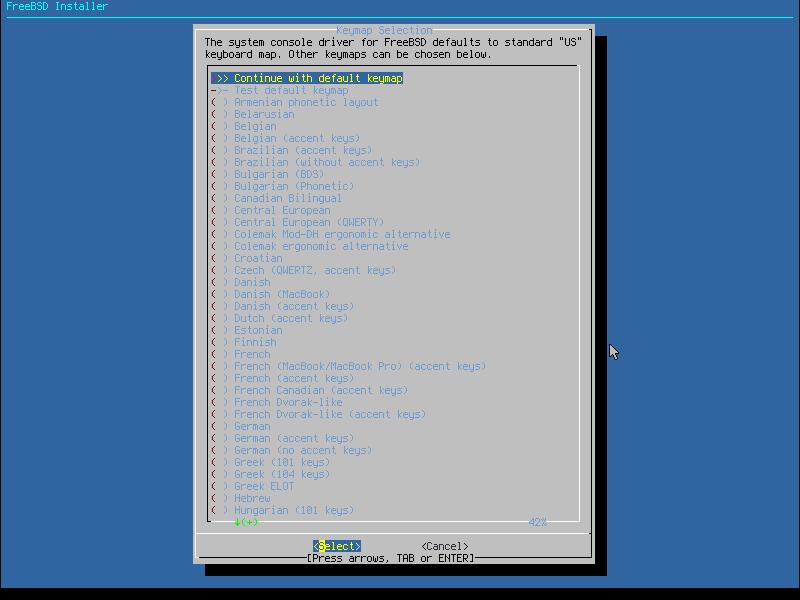The height and width of the screenshot is (600, 800).
Task: Click the 42% scroll position indicator
Action: [538, 522]
